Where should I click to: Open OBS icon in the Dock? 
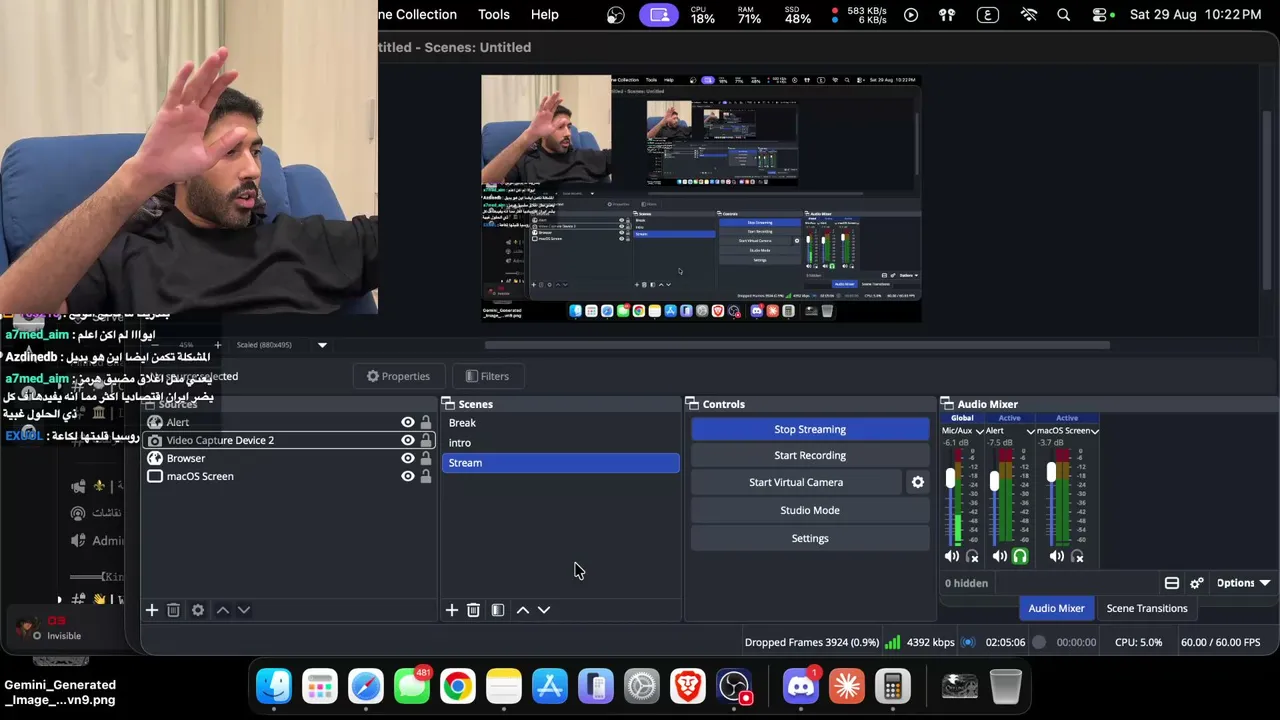pos(734,686)
